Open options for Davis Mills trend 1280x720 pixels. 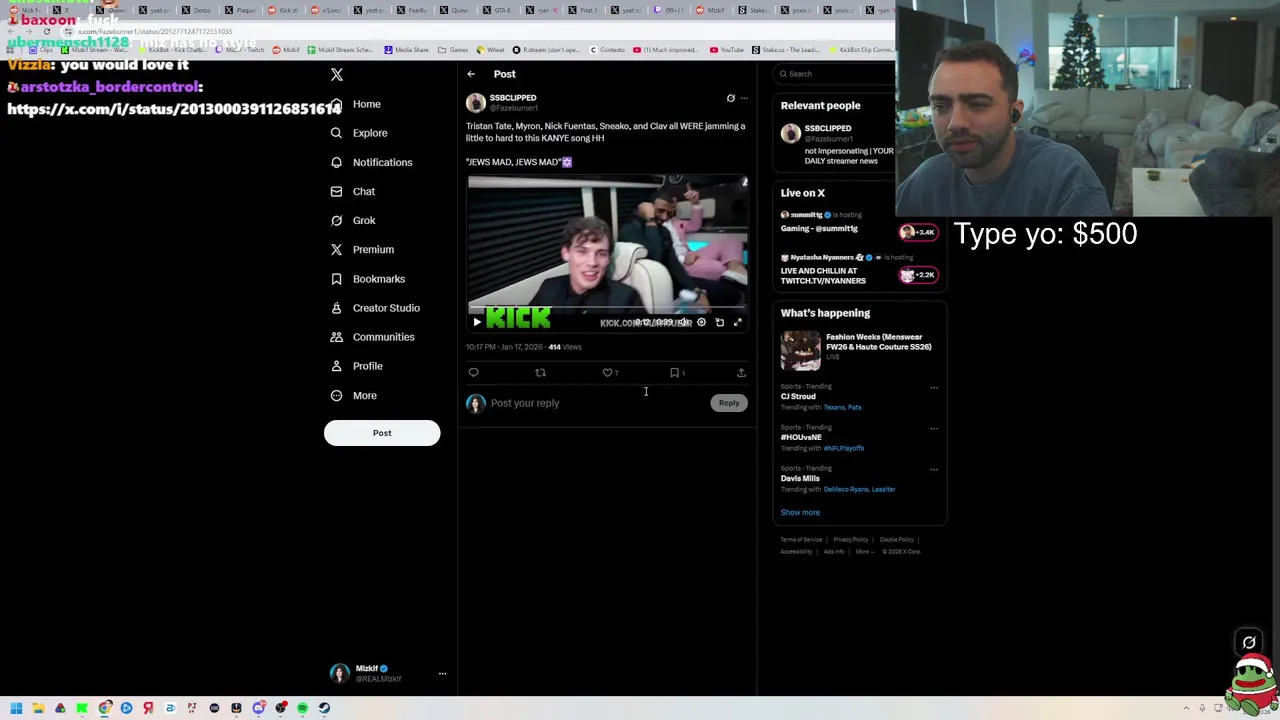pos(934,469)
